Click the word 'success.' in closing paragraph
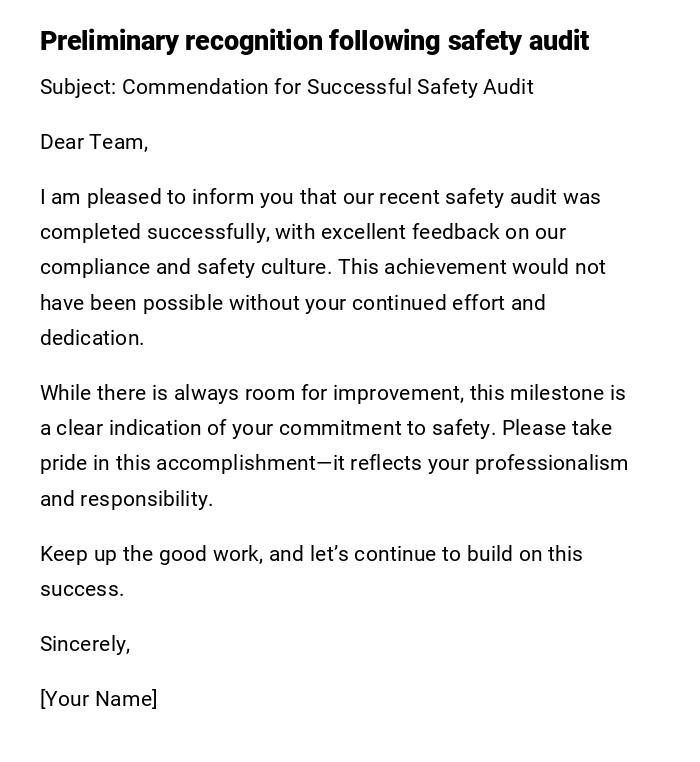The image size is (700, 762). click(x=82, y=589)
